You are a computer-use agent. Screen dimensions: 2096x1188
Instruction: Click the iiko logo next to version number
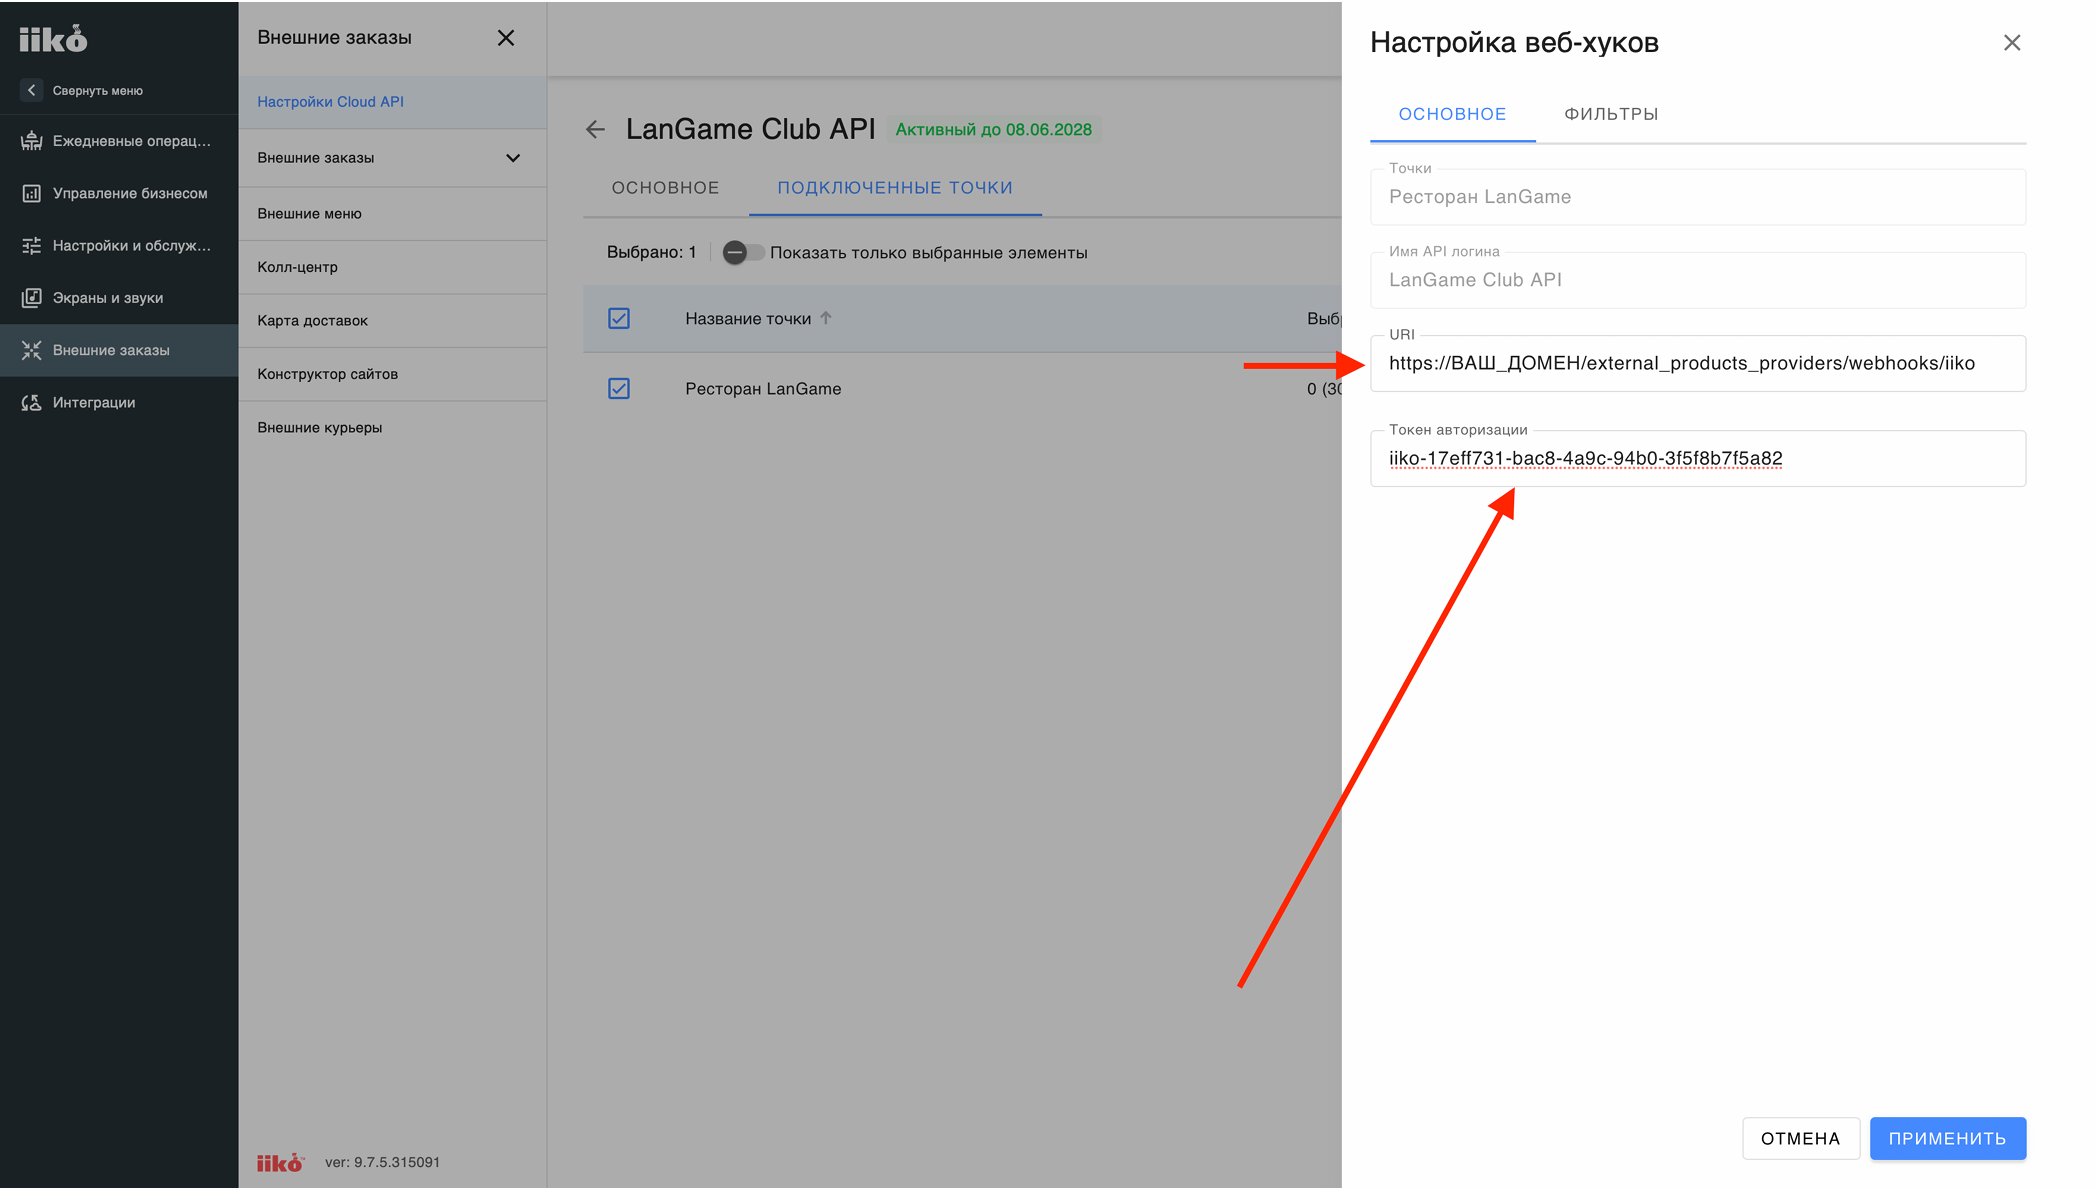tap(280, 1162)
